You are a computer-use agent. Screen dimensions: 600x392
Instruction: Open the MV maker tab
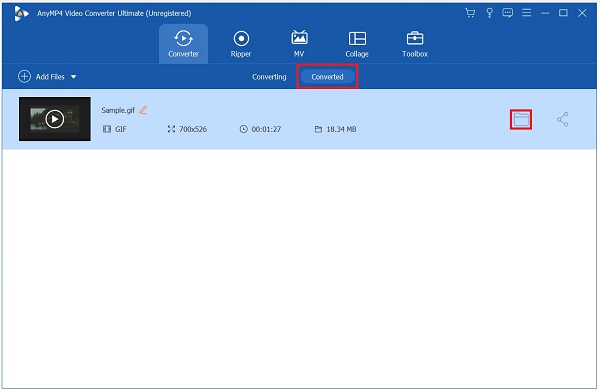(299, 44)
